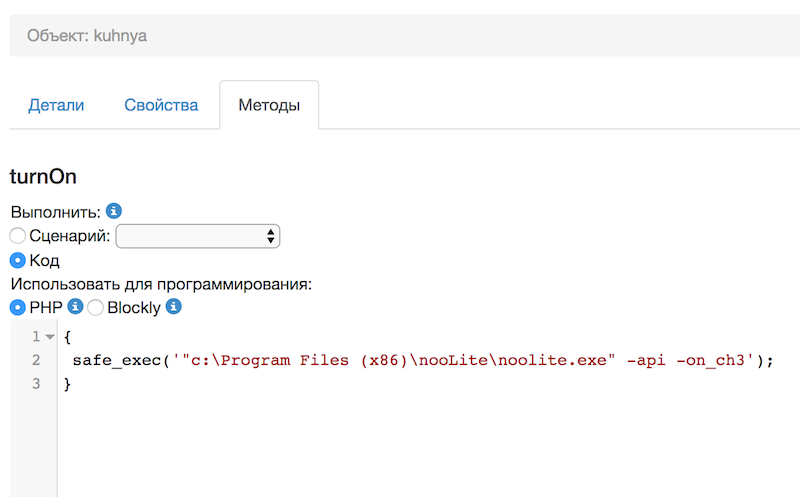
Task: Open the Детали tab
Action: (56, 105)
